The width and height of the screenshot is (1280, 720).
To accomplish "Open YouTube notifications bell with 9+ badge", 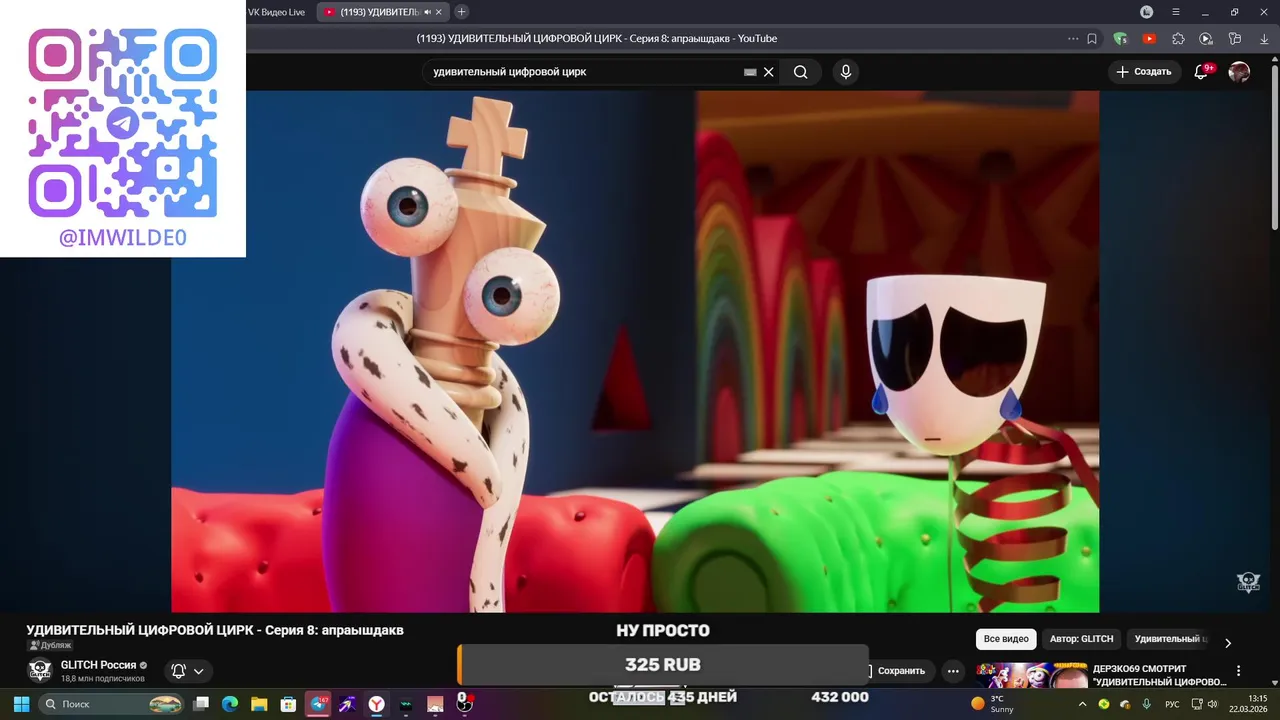I will tap(1202, 72).
